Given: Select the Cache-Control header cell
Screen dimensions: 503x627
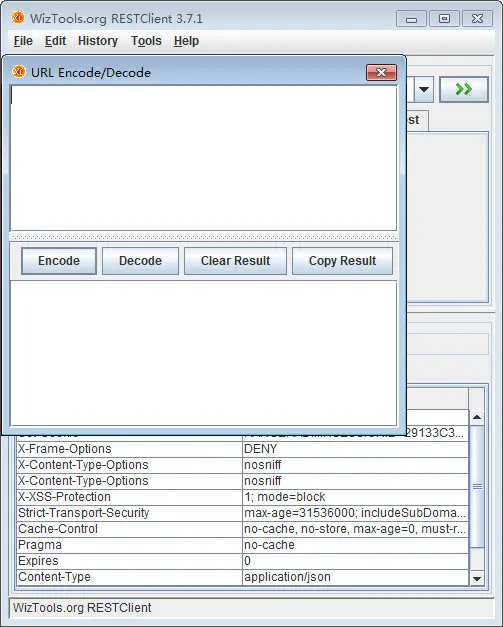Looking at the screenshot, I should (129, 529).
